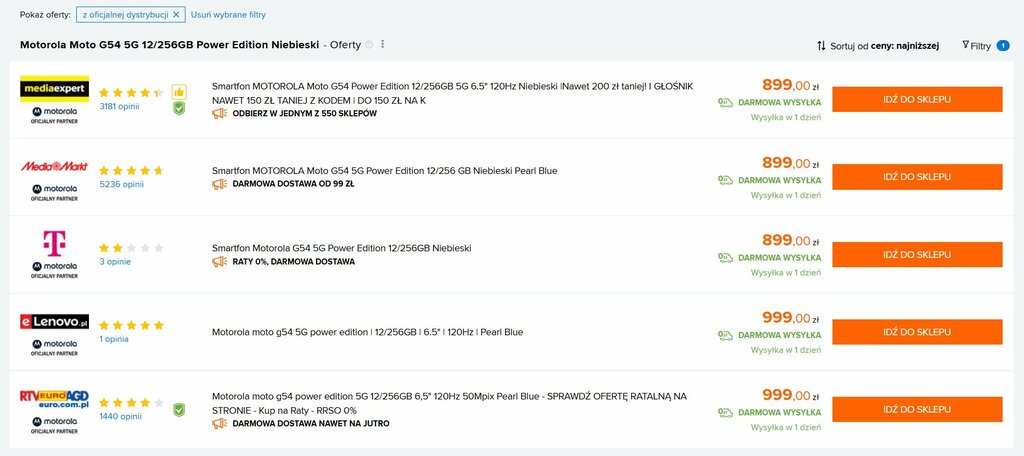Click green shield badge in RTV Euro AGD row
Screen dimensions: 1024x456
(x=179, y=410)
